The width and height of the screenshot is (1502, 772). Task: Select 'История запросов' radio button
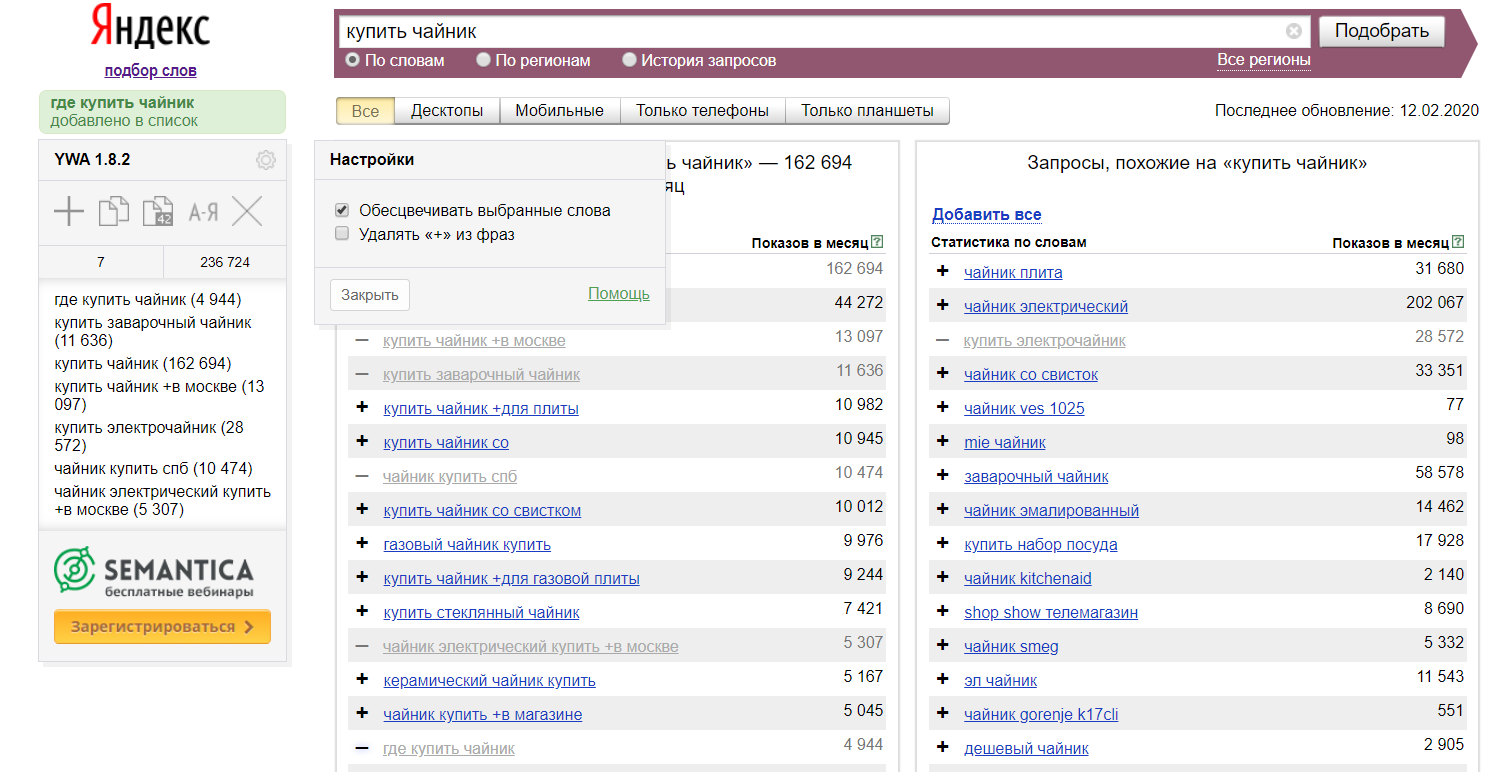pos(629,60)
